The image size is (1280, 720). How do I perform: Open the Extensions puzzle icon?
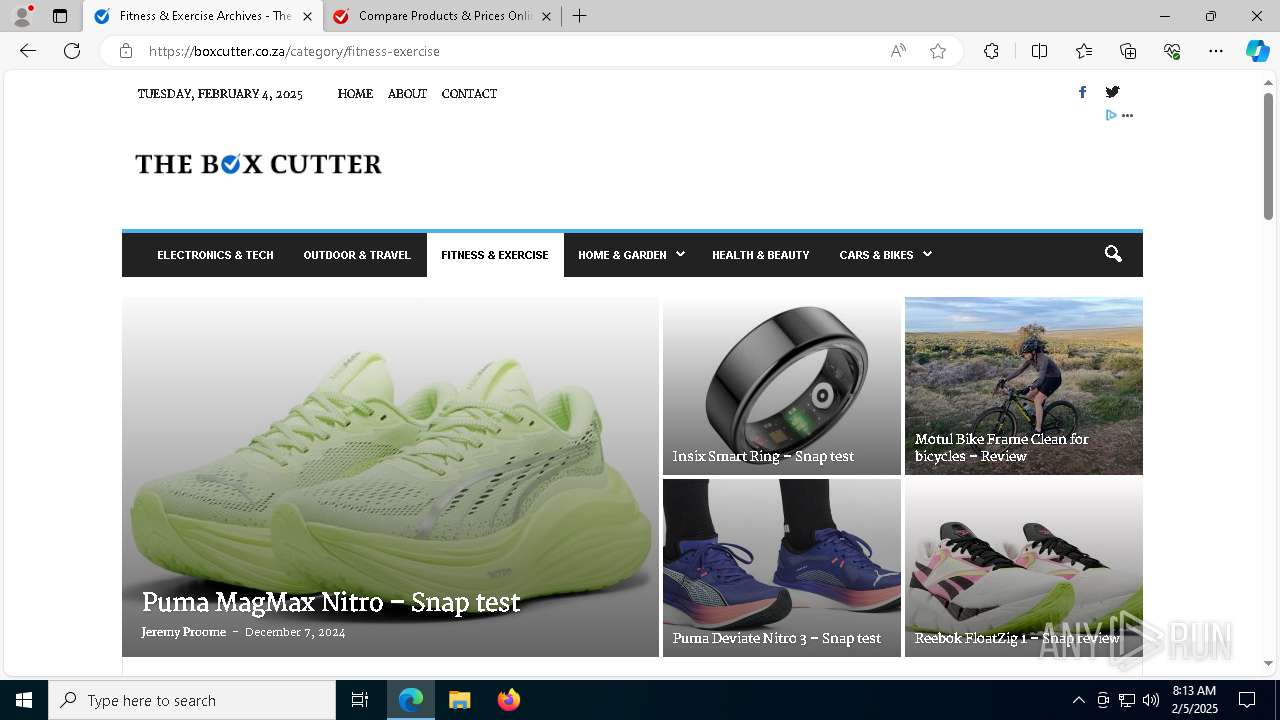pyautogui.click(x=991, y=51)
